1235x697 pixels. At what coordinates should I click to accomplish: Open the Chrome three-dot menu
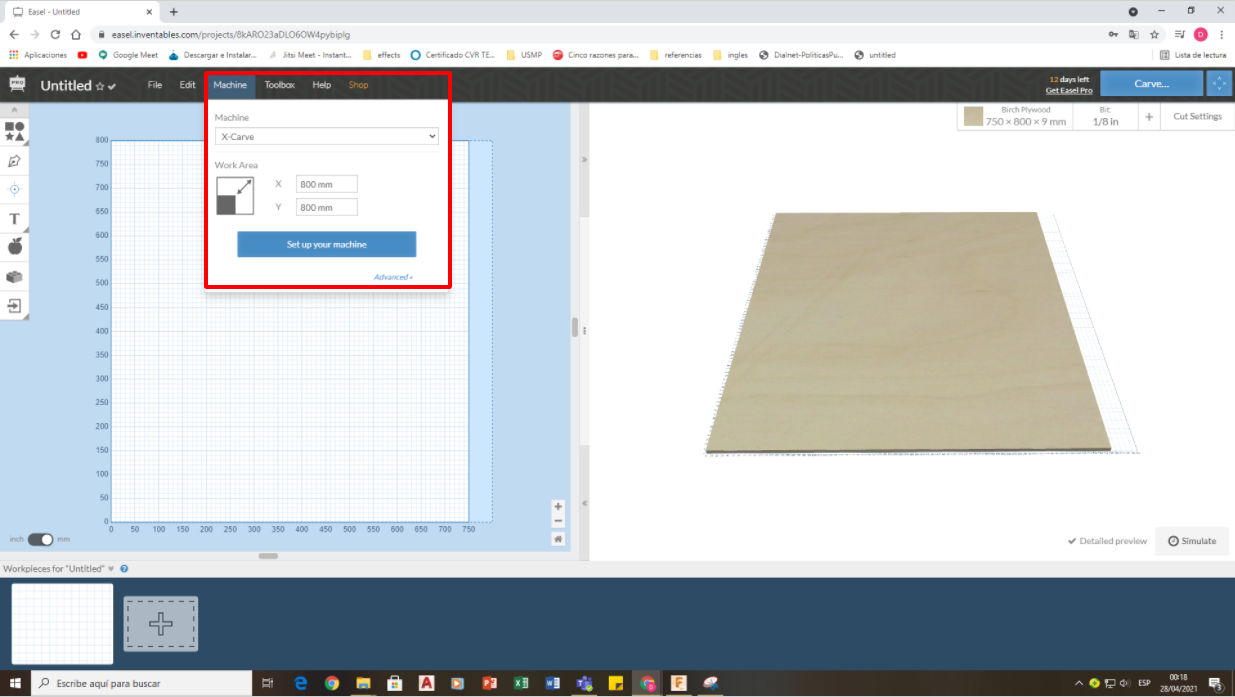coord(1221,34)
